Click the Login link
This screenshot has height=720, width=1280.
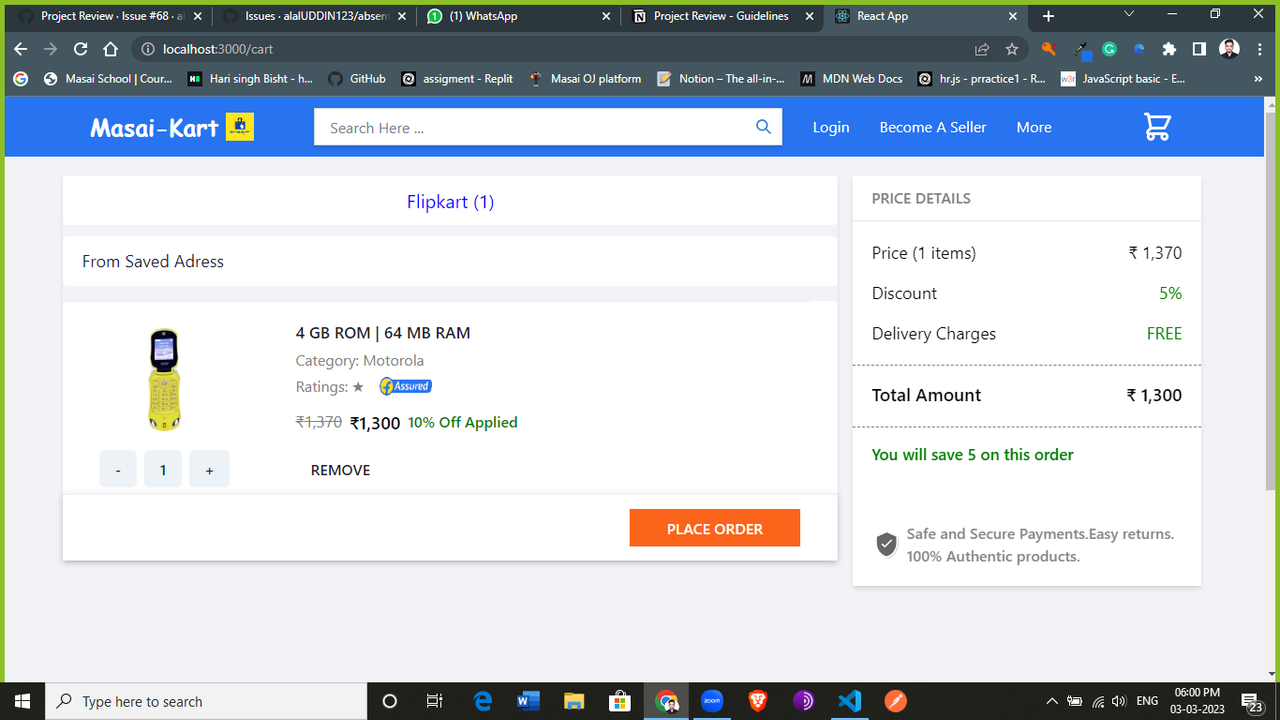[x=831, y=127]
